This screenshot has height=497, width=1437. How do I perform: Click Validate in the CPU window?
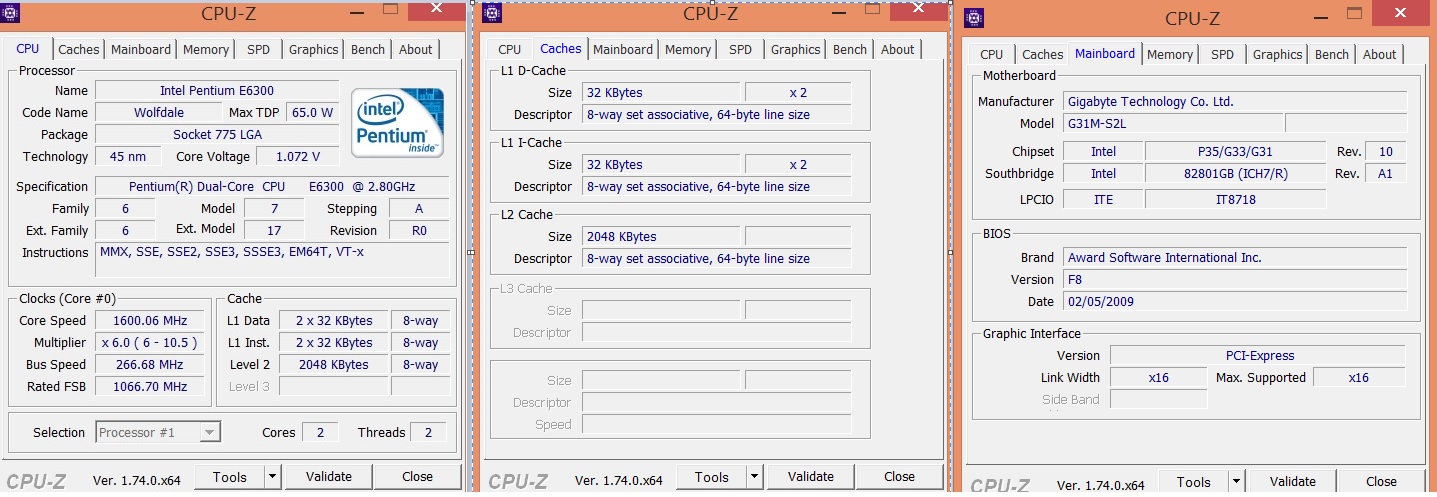329,477
